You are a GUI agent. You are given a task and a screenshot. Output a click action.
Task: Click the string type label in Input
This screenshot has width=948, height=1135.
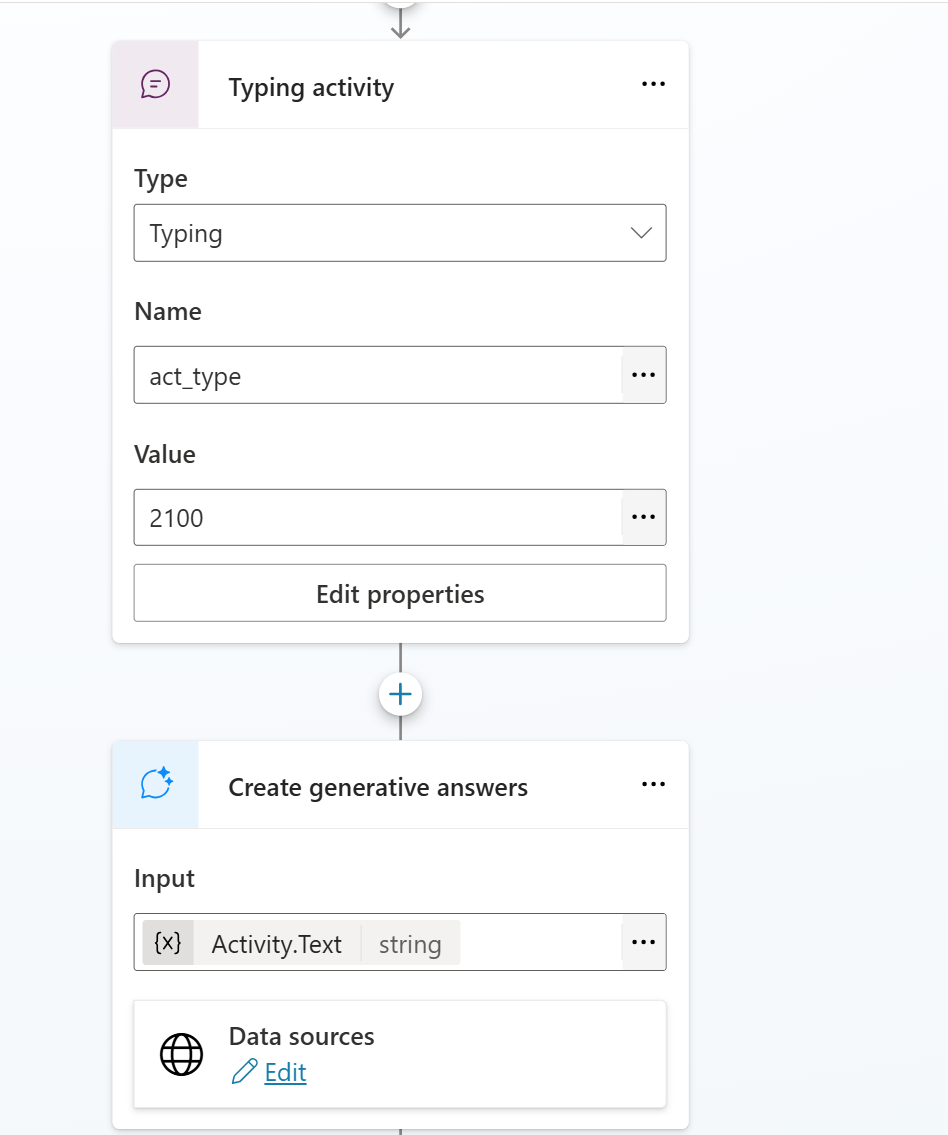point(410,944)
